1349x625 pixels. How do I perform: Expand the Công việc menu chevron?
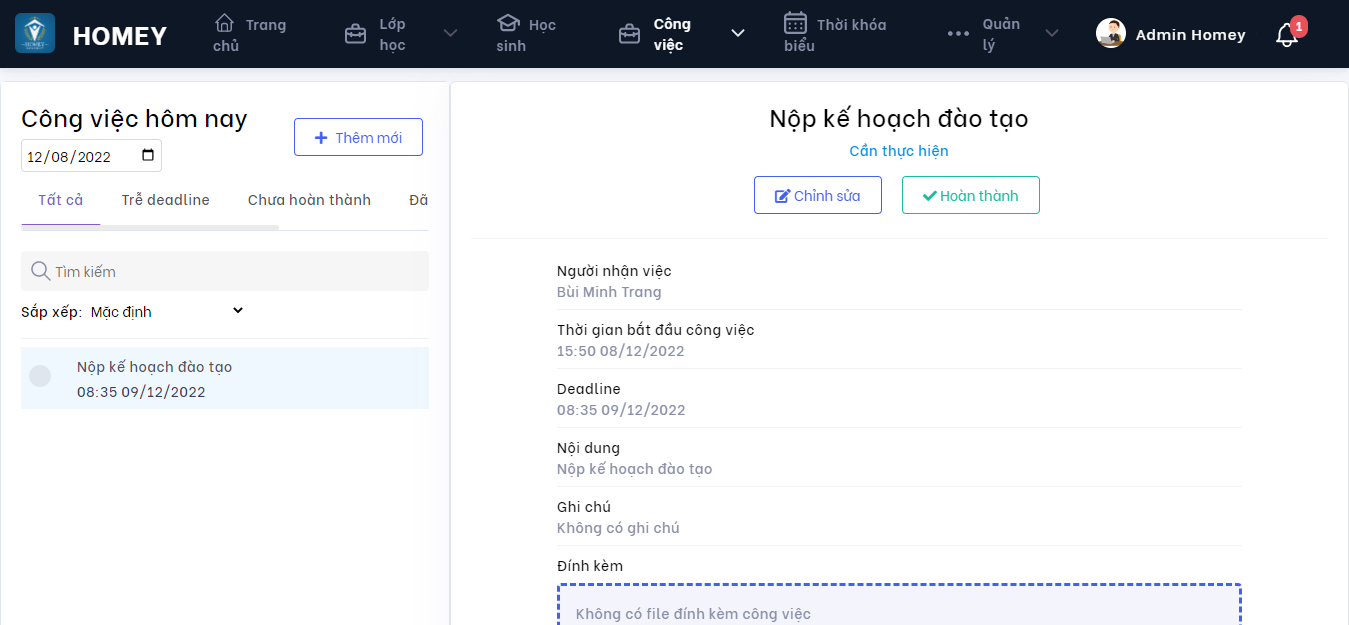(x=738, y=34)
